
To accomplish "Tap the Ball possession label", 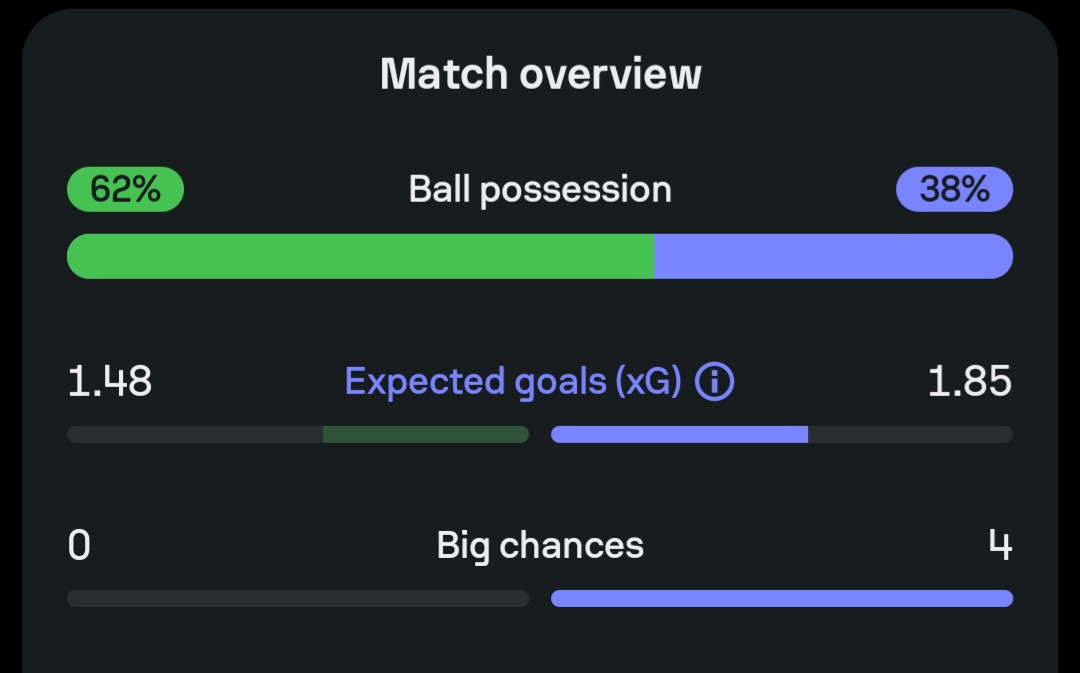I will pos(540,189).
